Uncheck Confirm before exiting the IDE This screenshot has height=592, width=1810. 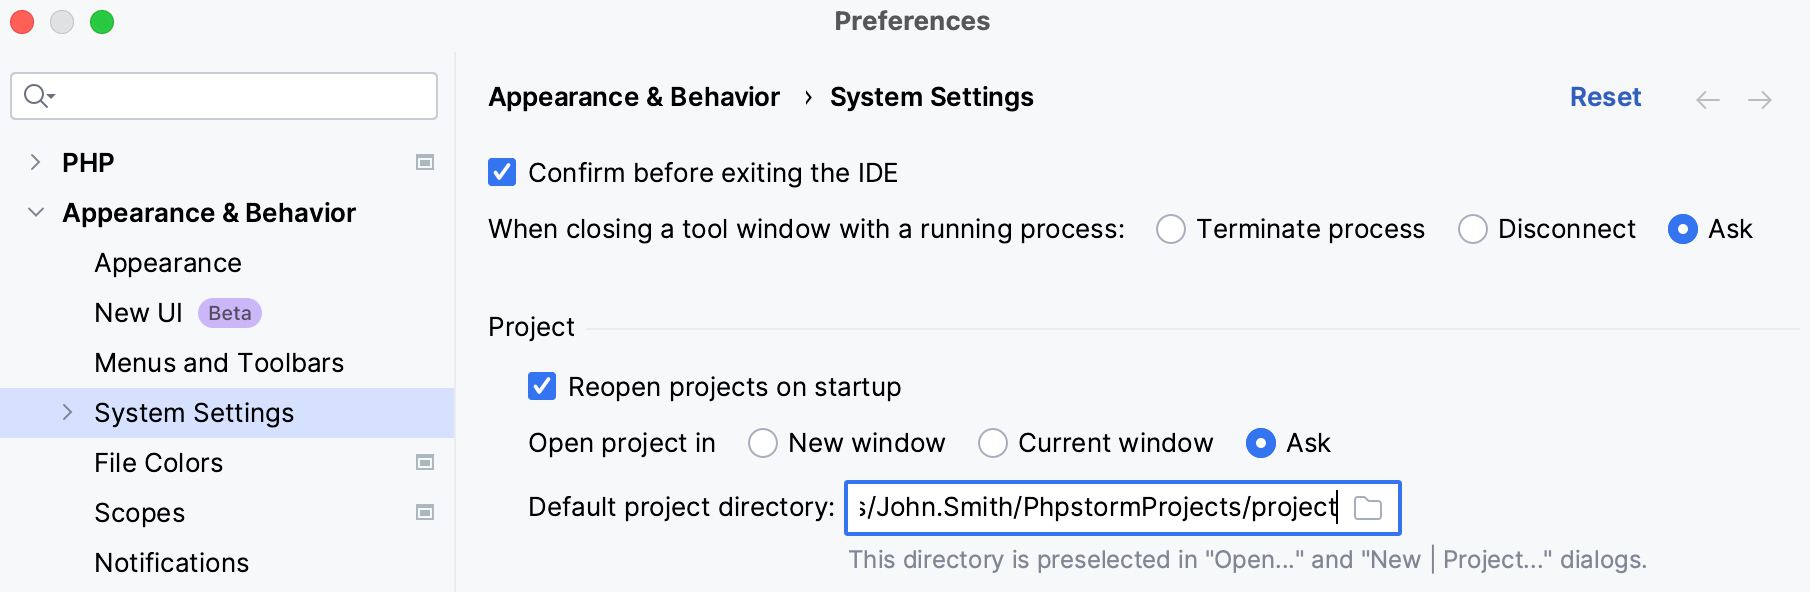coord(502,172)
